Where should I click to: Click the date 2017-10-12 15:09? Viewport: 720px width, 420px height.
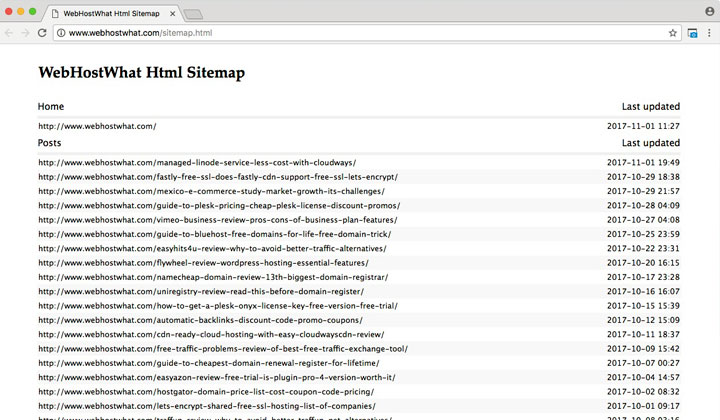pyautogui.click(x=643, y=320)
